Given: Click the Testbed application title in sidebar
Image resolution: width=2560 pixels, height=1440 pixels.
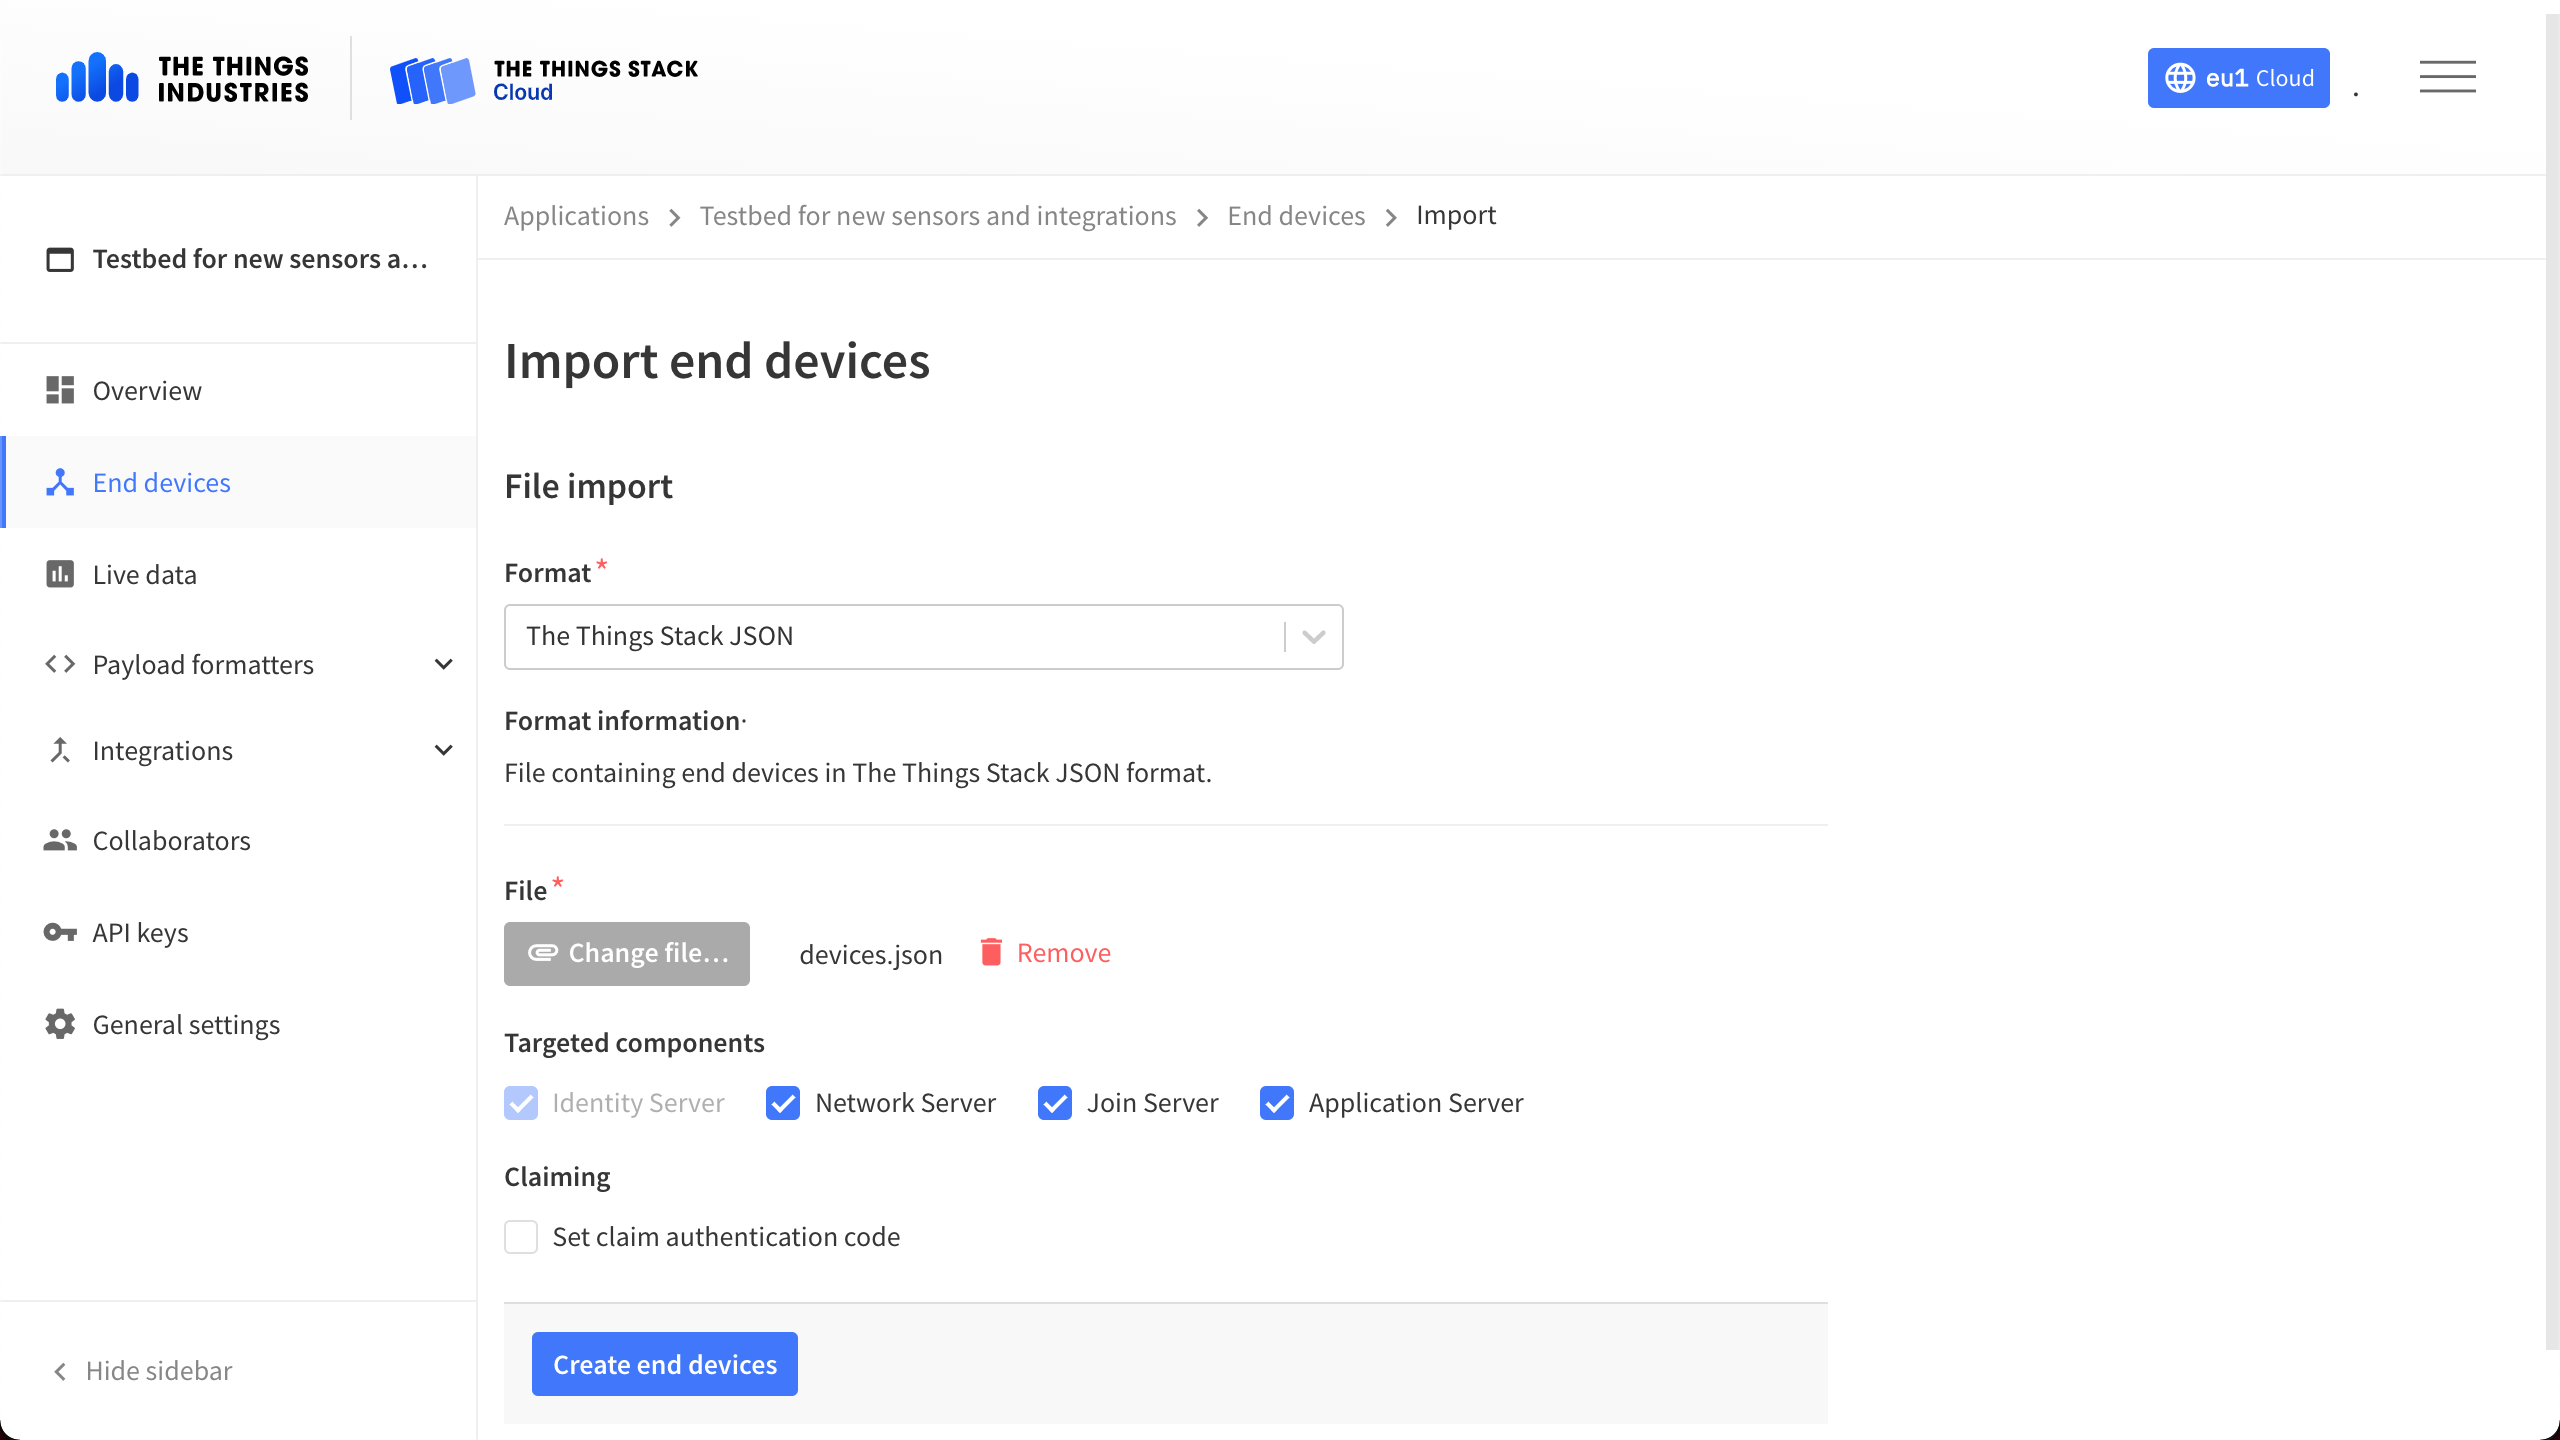Looking at the screenshot, I should tap(260, 259).
